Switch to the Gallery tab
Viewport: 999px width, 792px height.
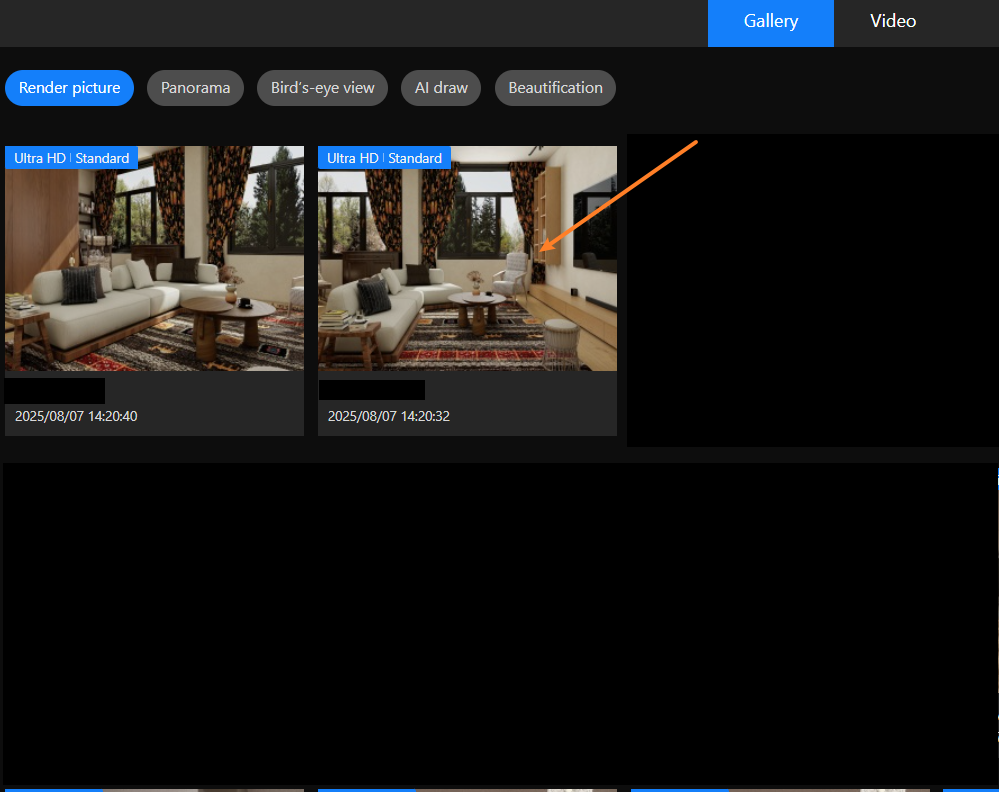pyautogui.click(x=770, y=22)
